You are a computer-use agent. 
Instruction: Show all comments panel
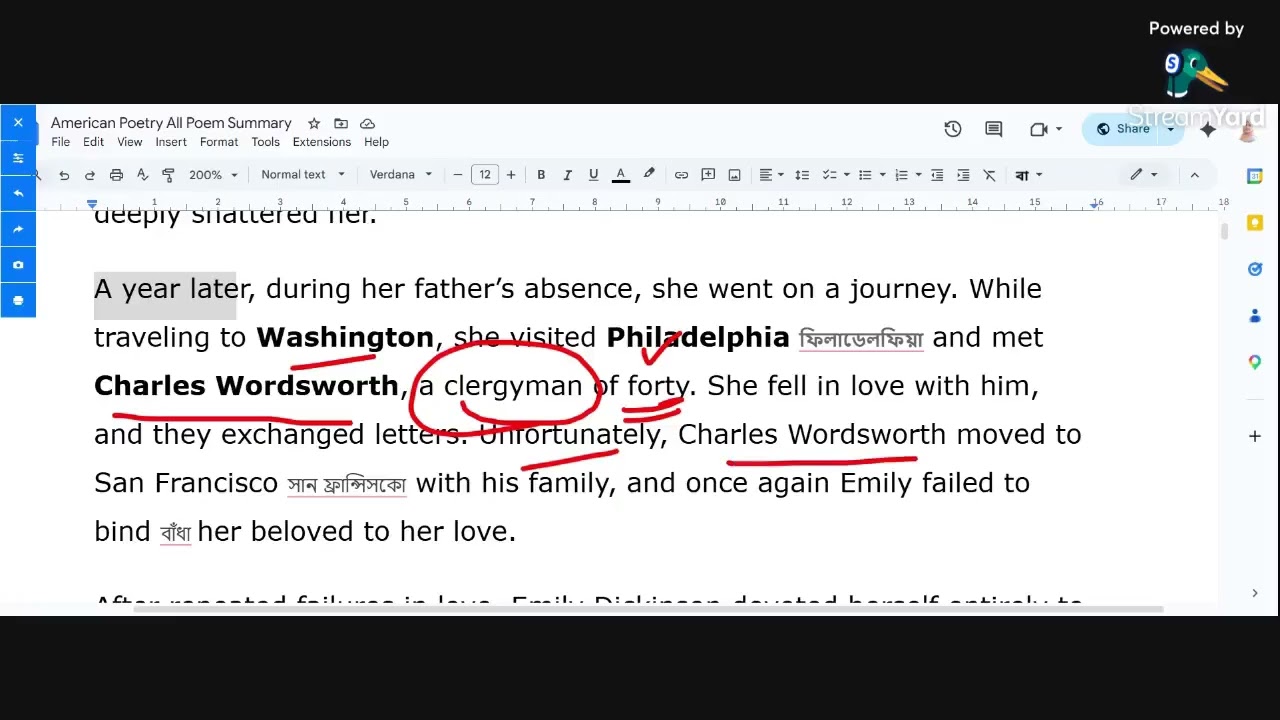tap(994, 129)
